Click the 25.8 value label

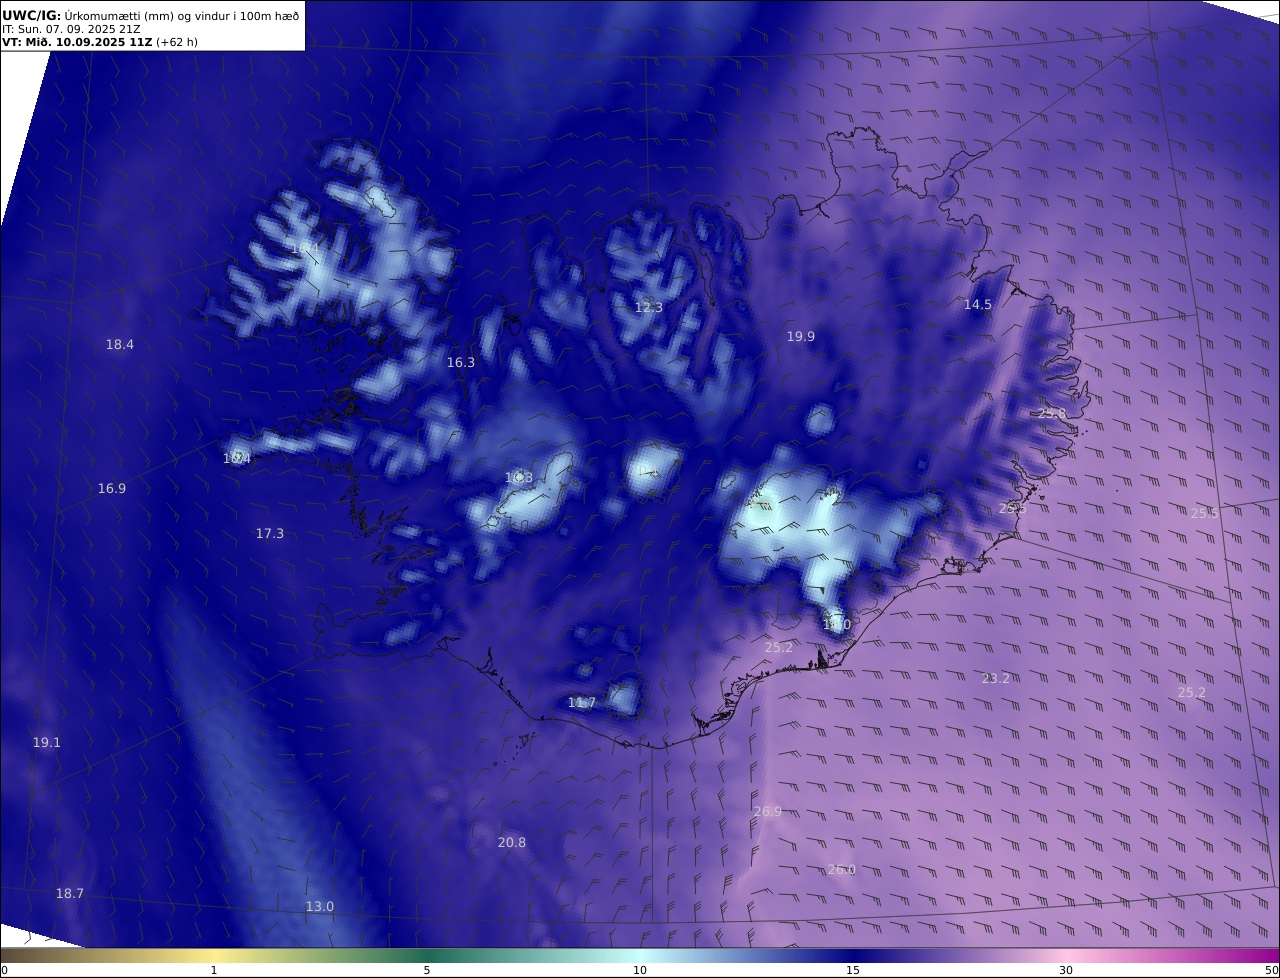click(x=1052, y=414)
